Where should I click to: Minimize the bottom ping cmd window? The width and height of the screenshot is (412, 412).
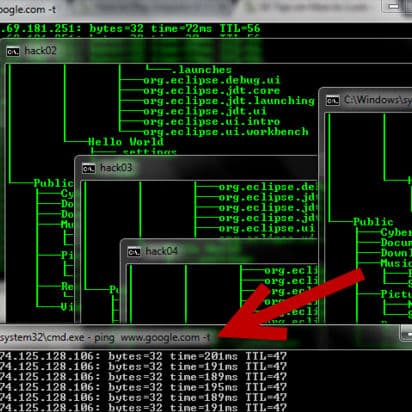pyautogui.click(x=406, y=334)
